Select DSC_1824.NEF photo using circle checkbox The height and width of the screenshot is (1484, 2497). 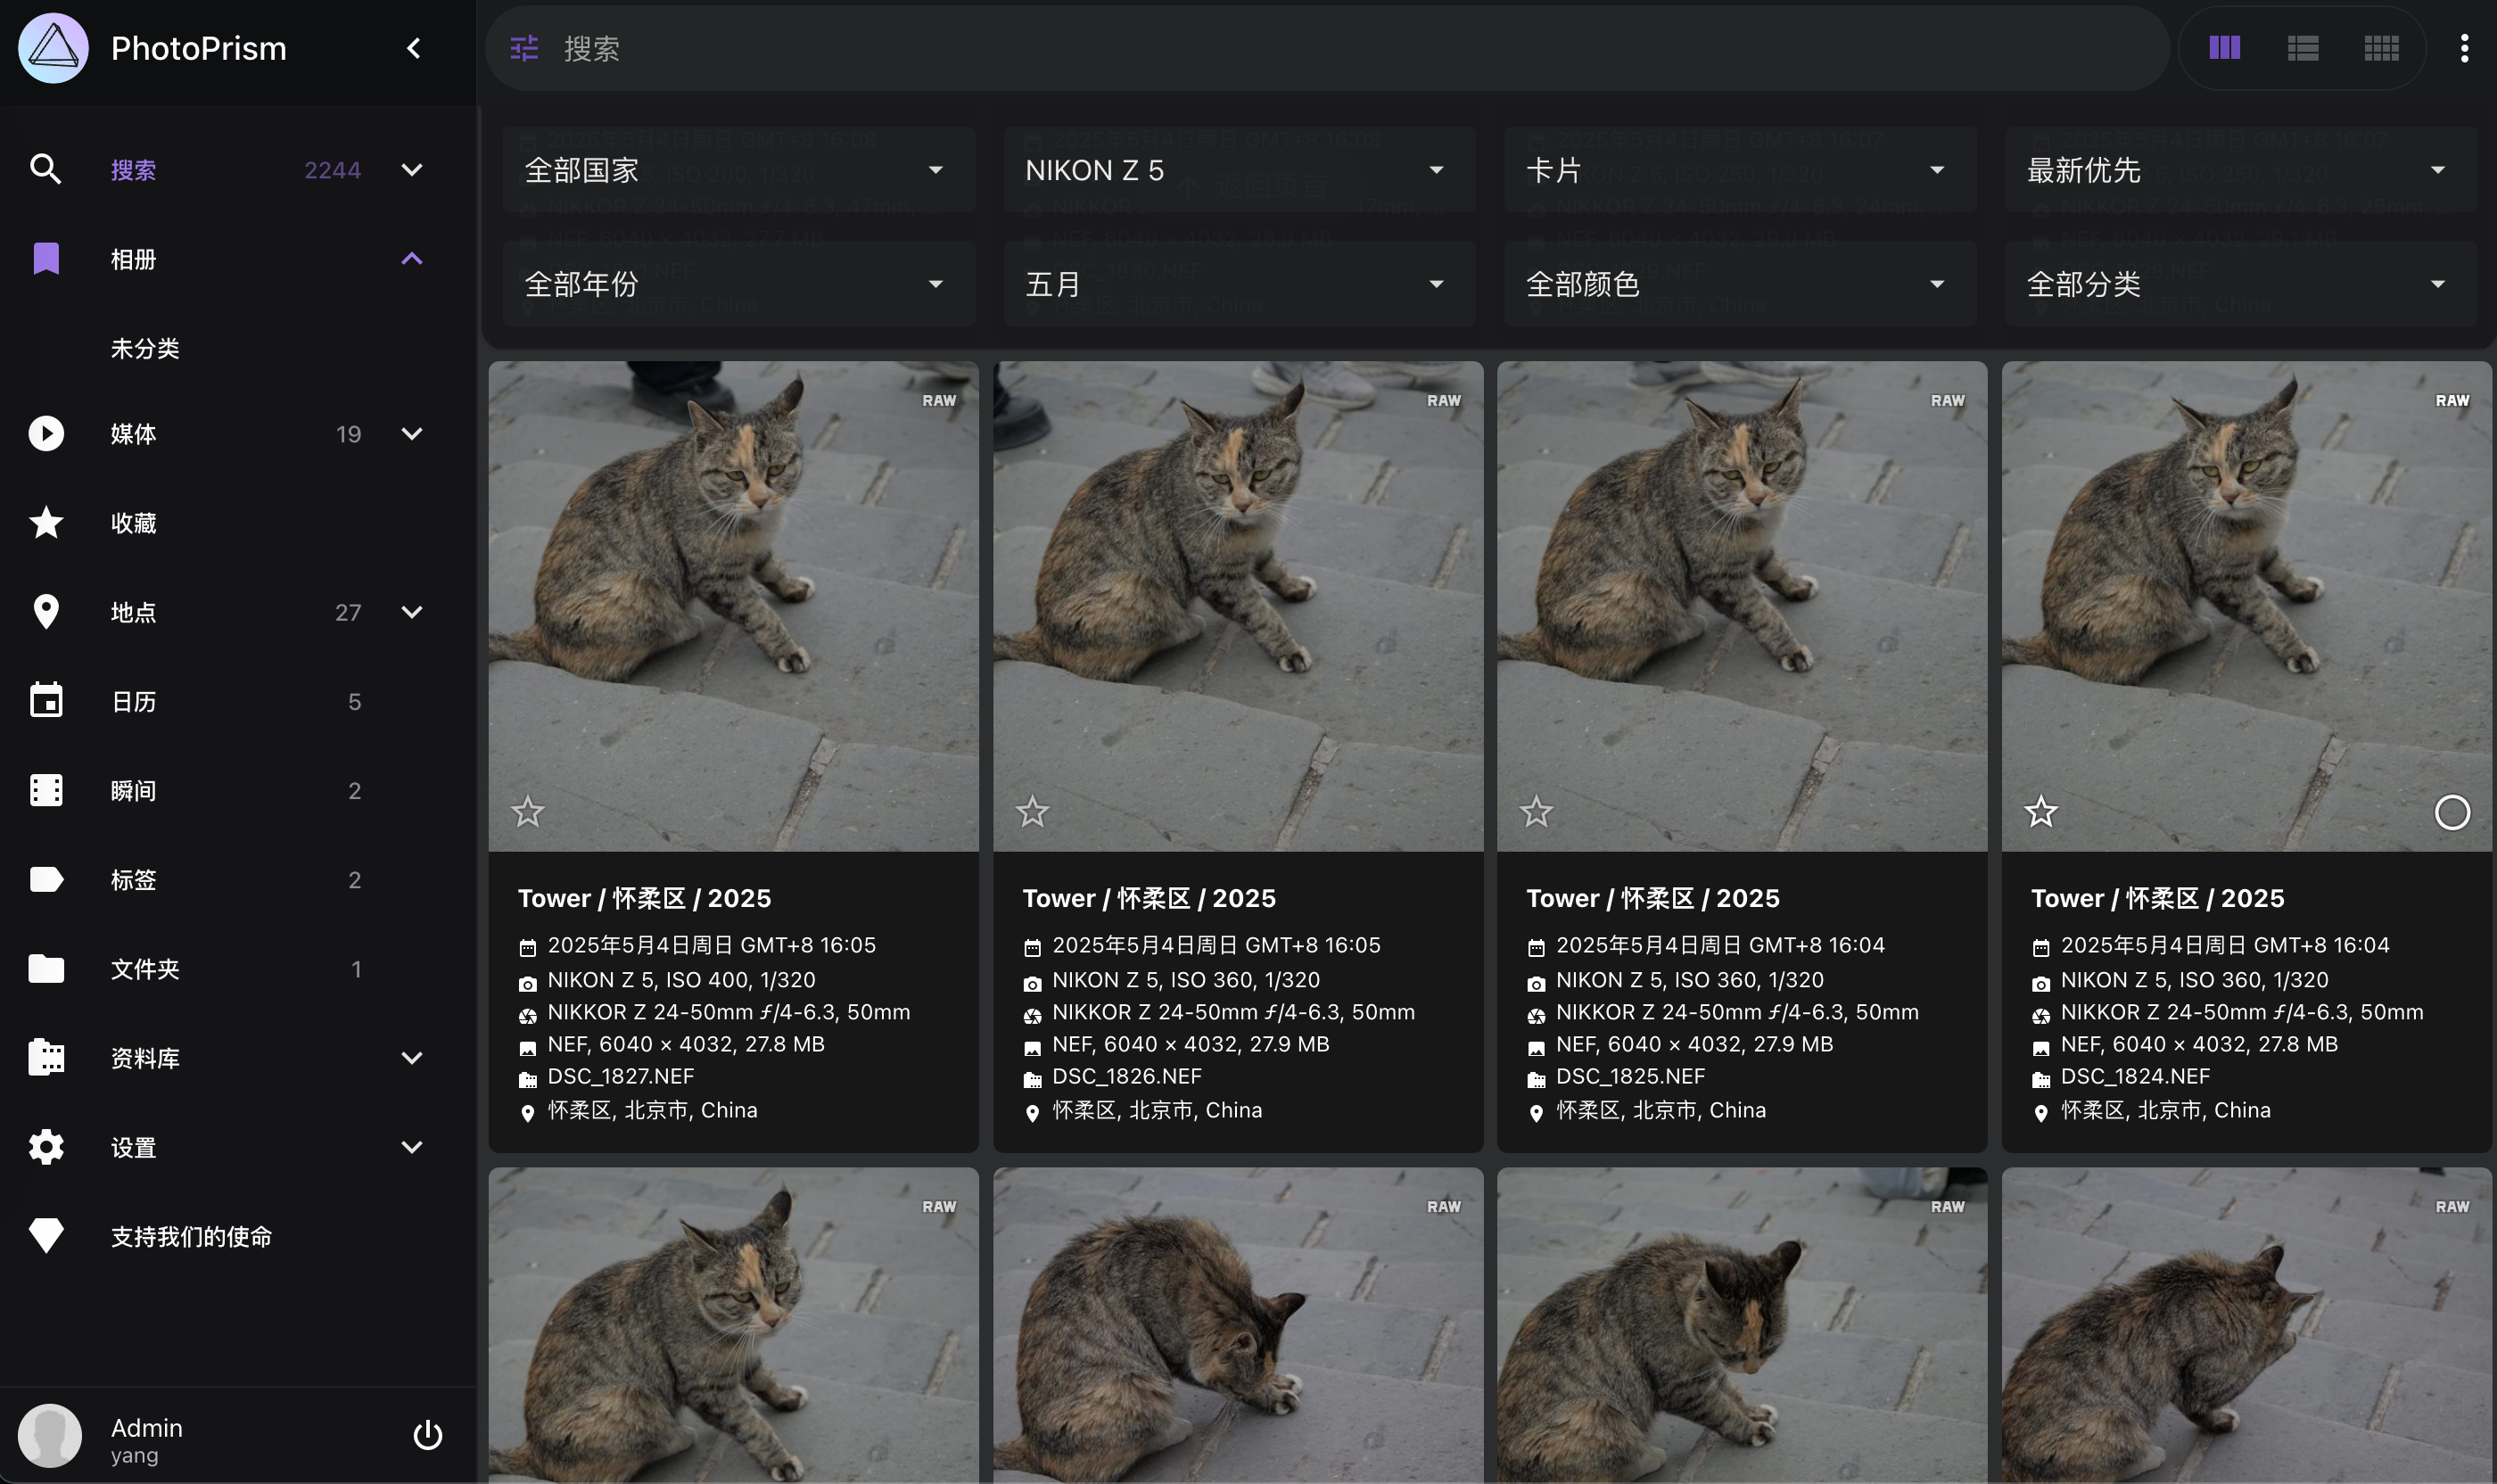point(2451,812)
